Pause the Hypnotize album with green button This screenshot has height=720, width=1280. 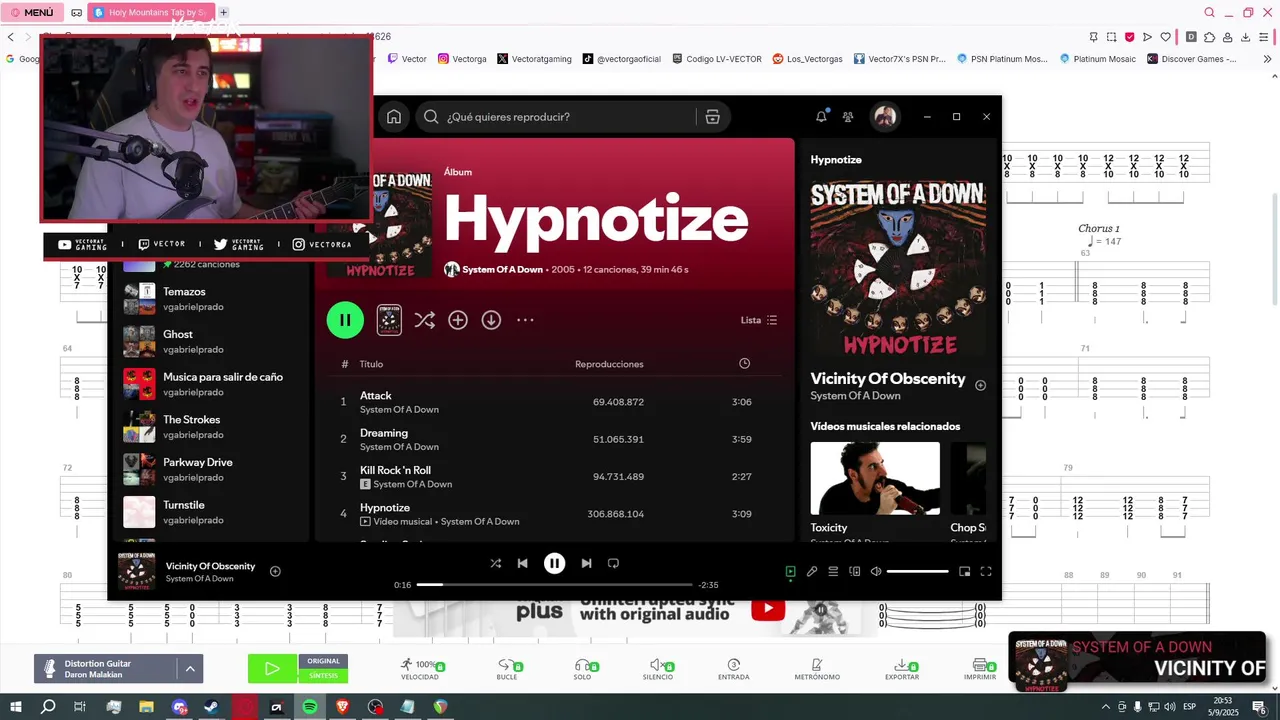click(x=345, y=320)
